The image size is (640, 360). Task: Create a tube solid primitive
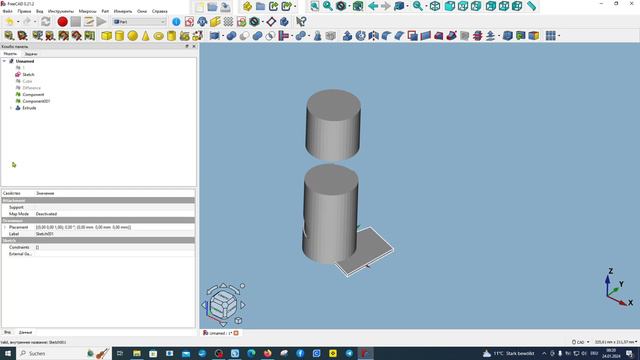point(171,36)
